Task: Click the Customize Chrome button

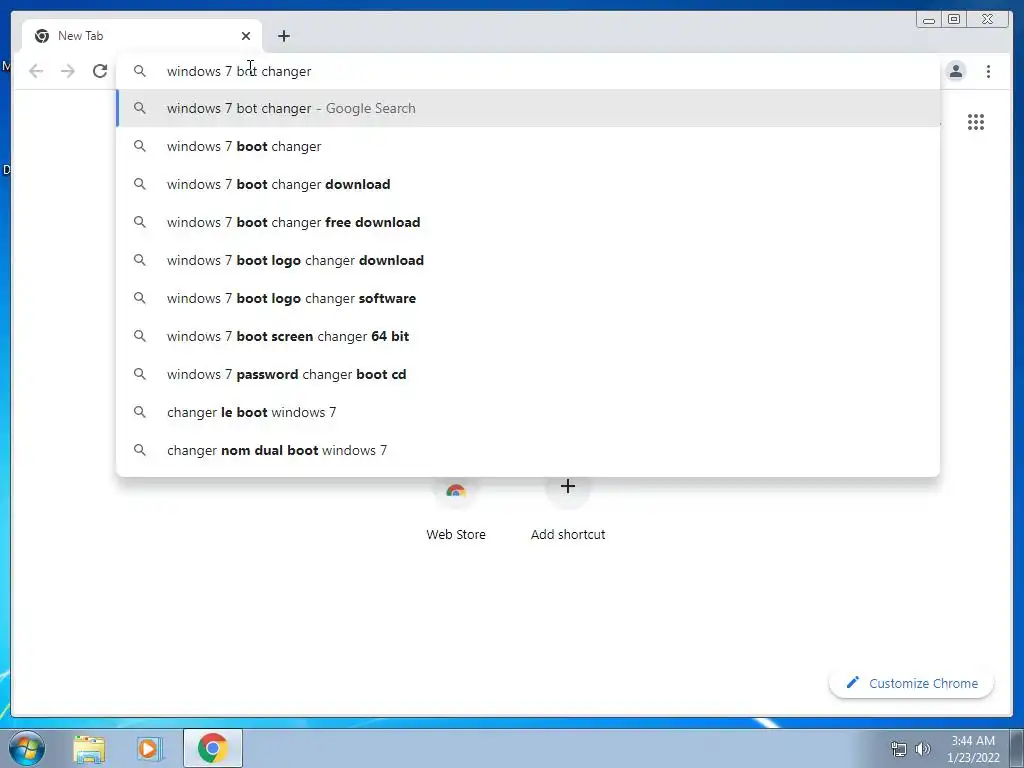Action: (x=912, y=683)
